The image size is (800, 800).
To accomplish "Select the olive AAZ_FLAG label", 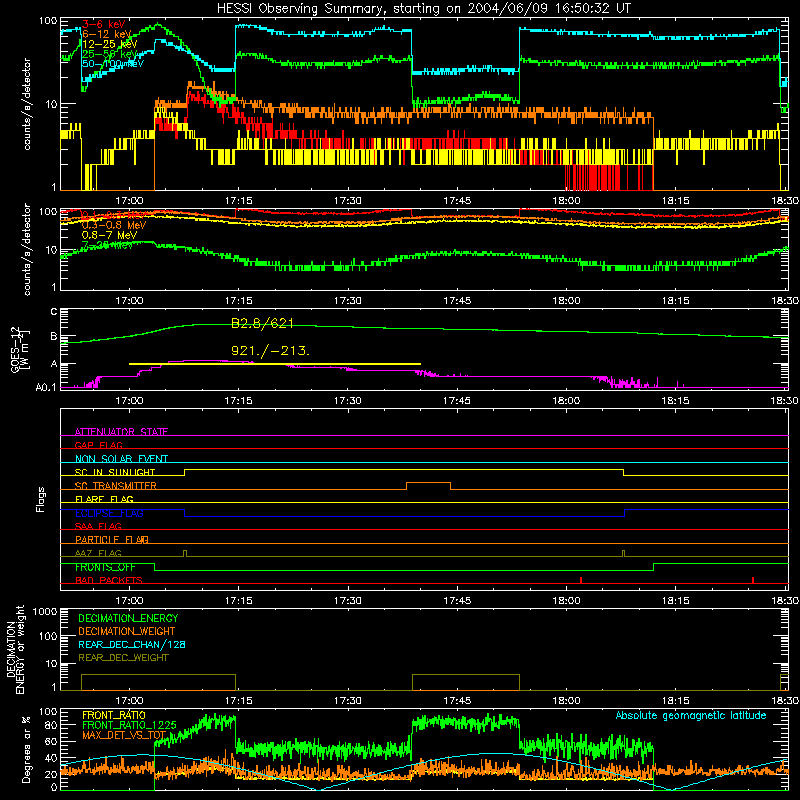I will (x=98, y=553).
